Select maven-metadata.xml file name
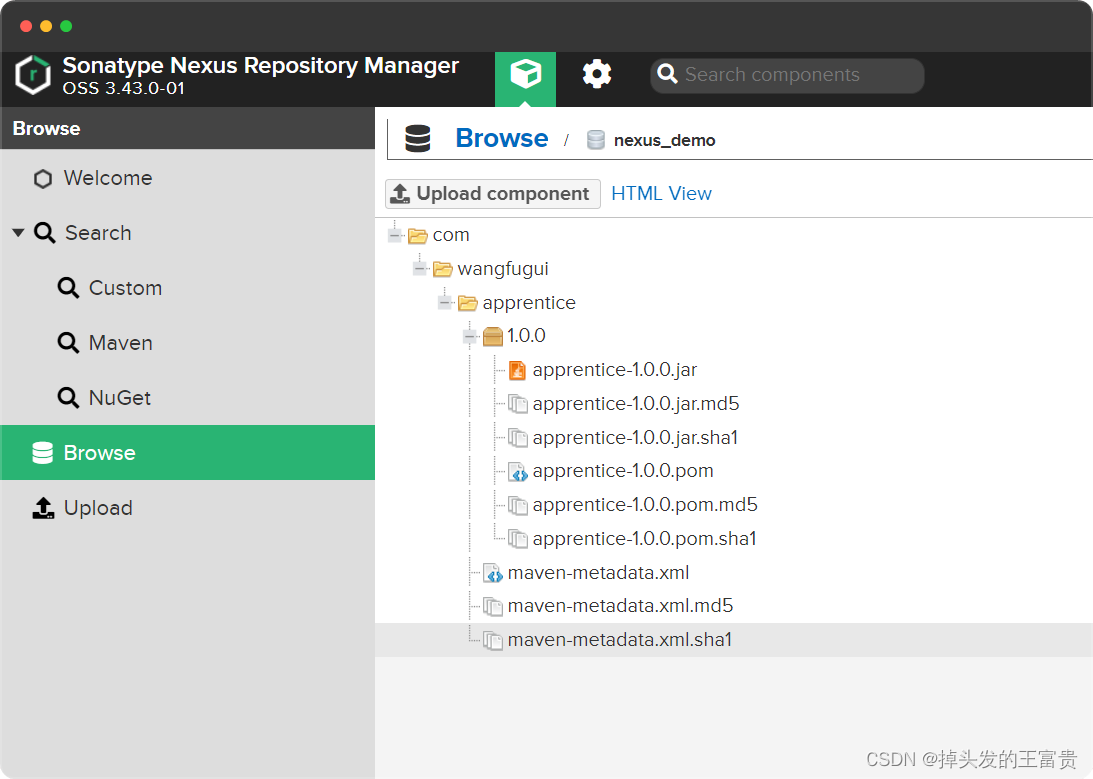Screen dimensions: 1093x779 pyautogui.click(x=598, y=573)
